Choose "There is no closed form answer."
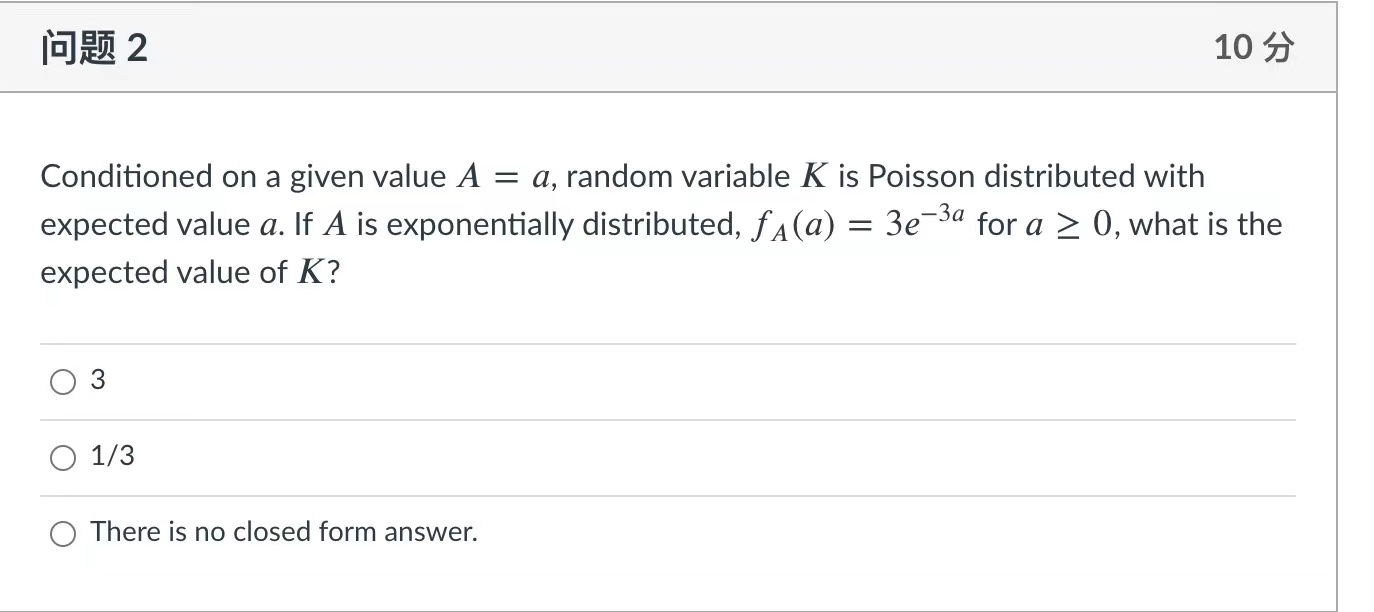This screenshot has width=1374, height=612. [x=63, y=533]
